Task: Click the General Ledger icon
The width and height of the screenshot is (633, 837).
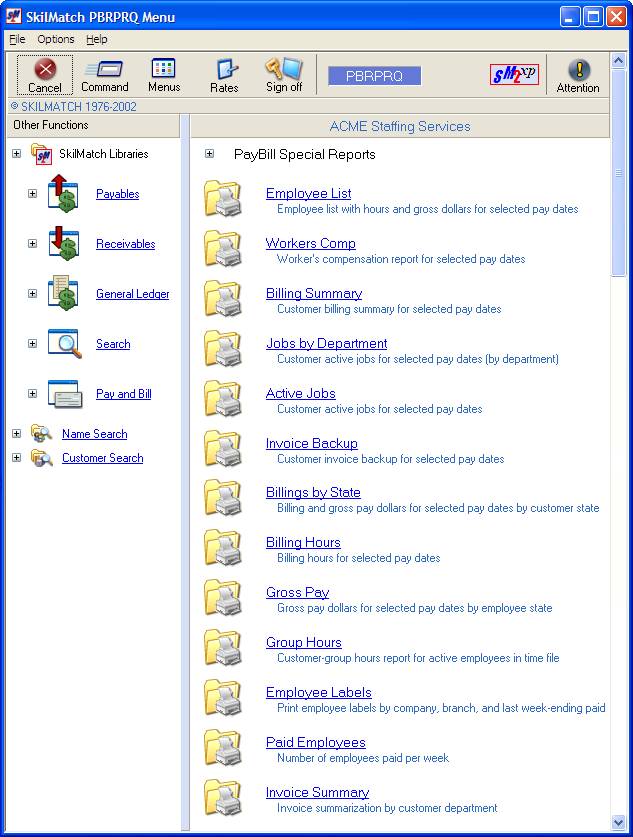Action: [x=63, y=293]
